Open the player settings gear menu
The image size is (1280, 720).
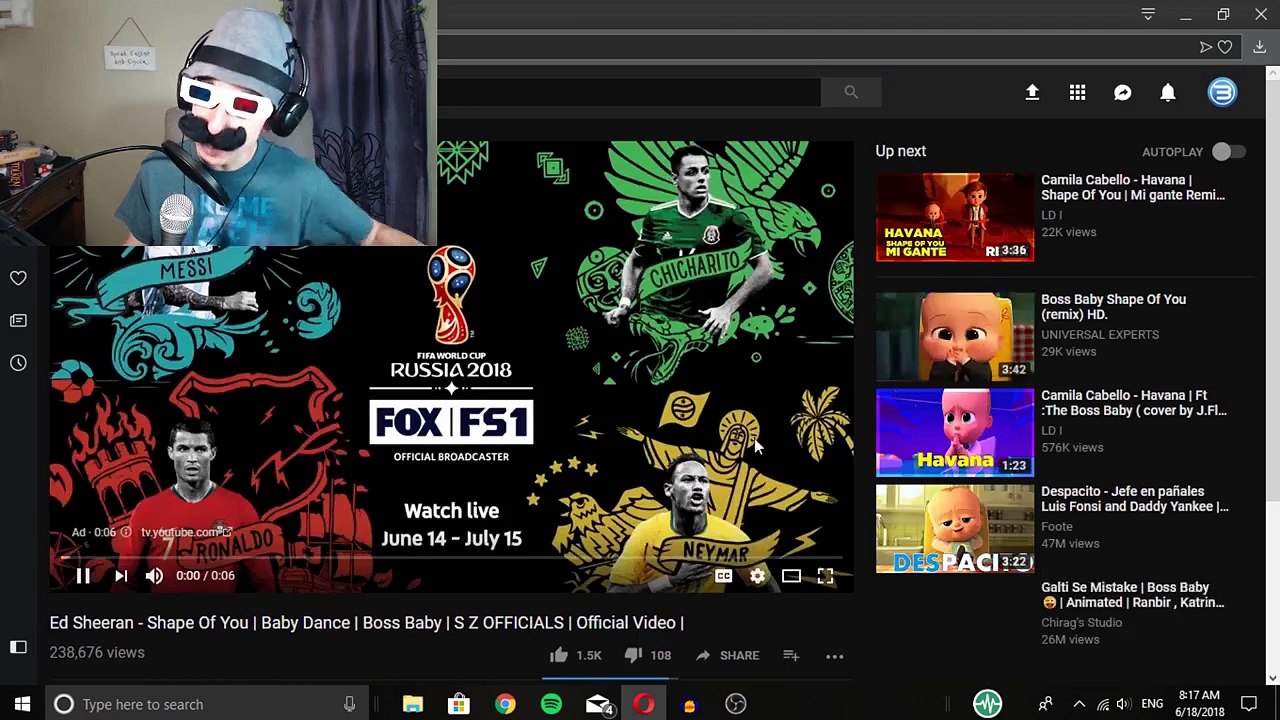(757, 576)
